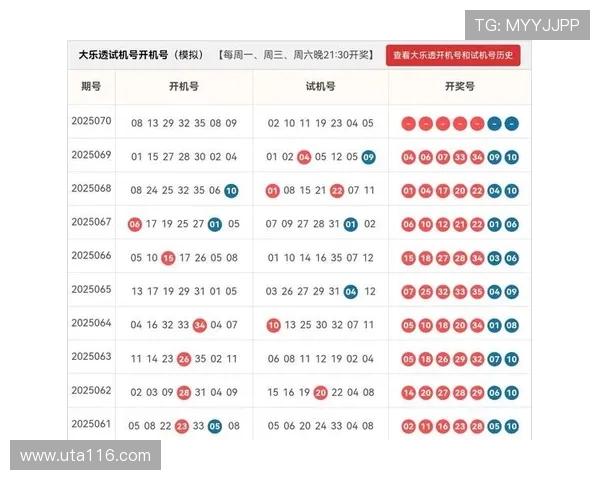This screenshot has height=480, width=600.
Task: Click number 14 in 2025066 试机号
Action: coord(305,258)
